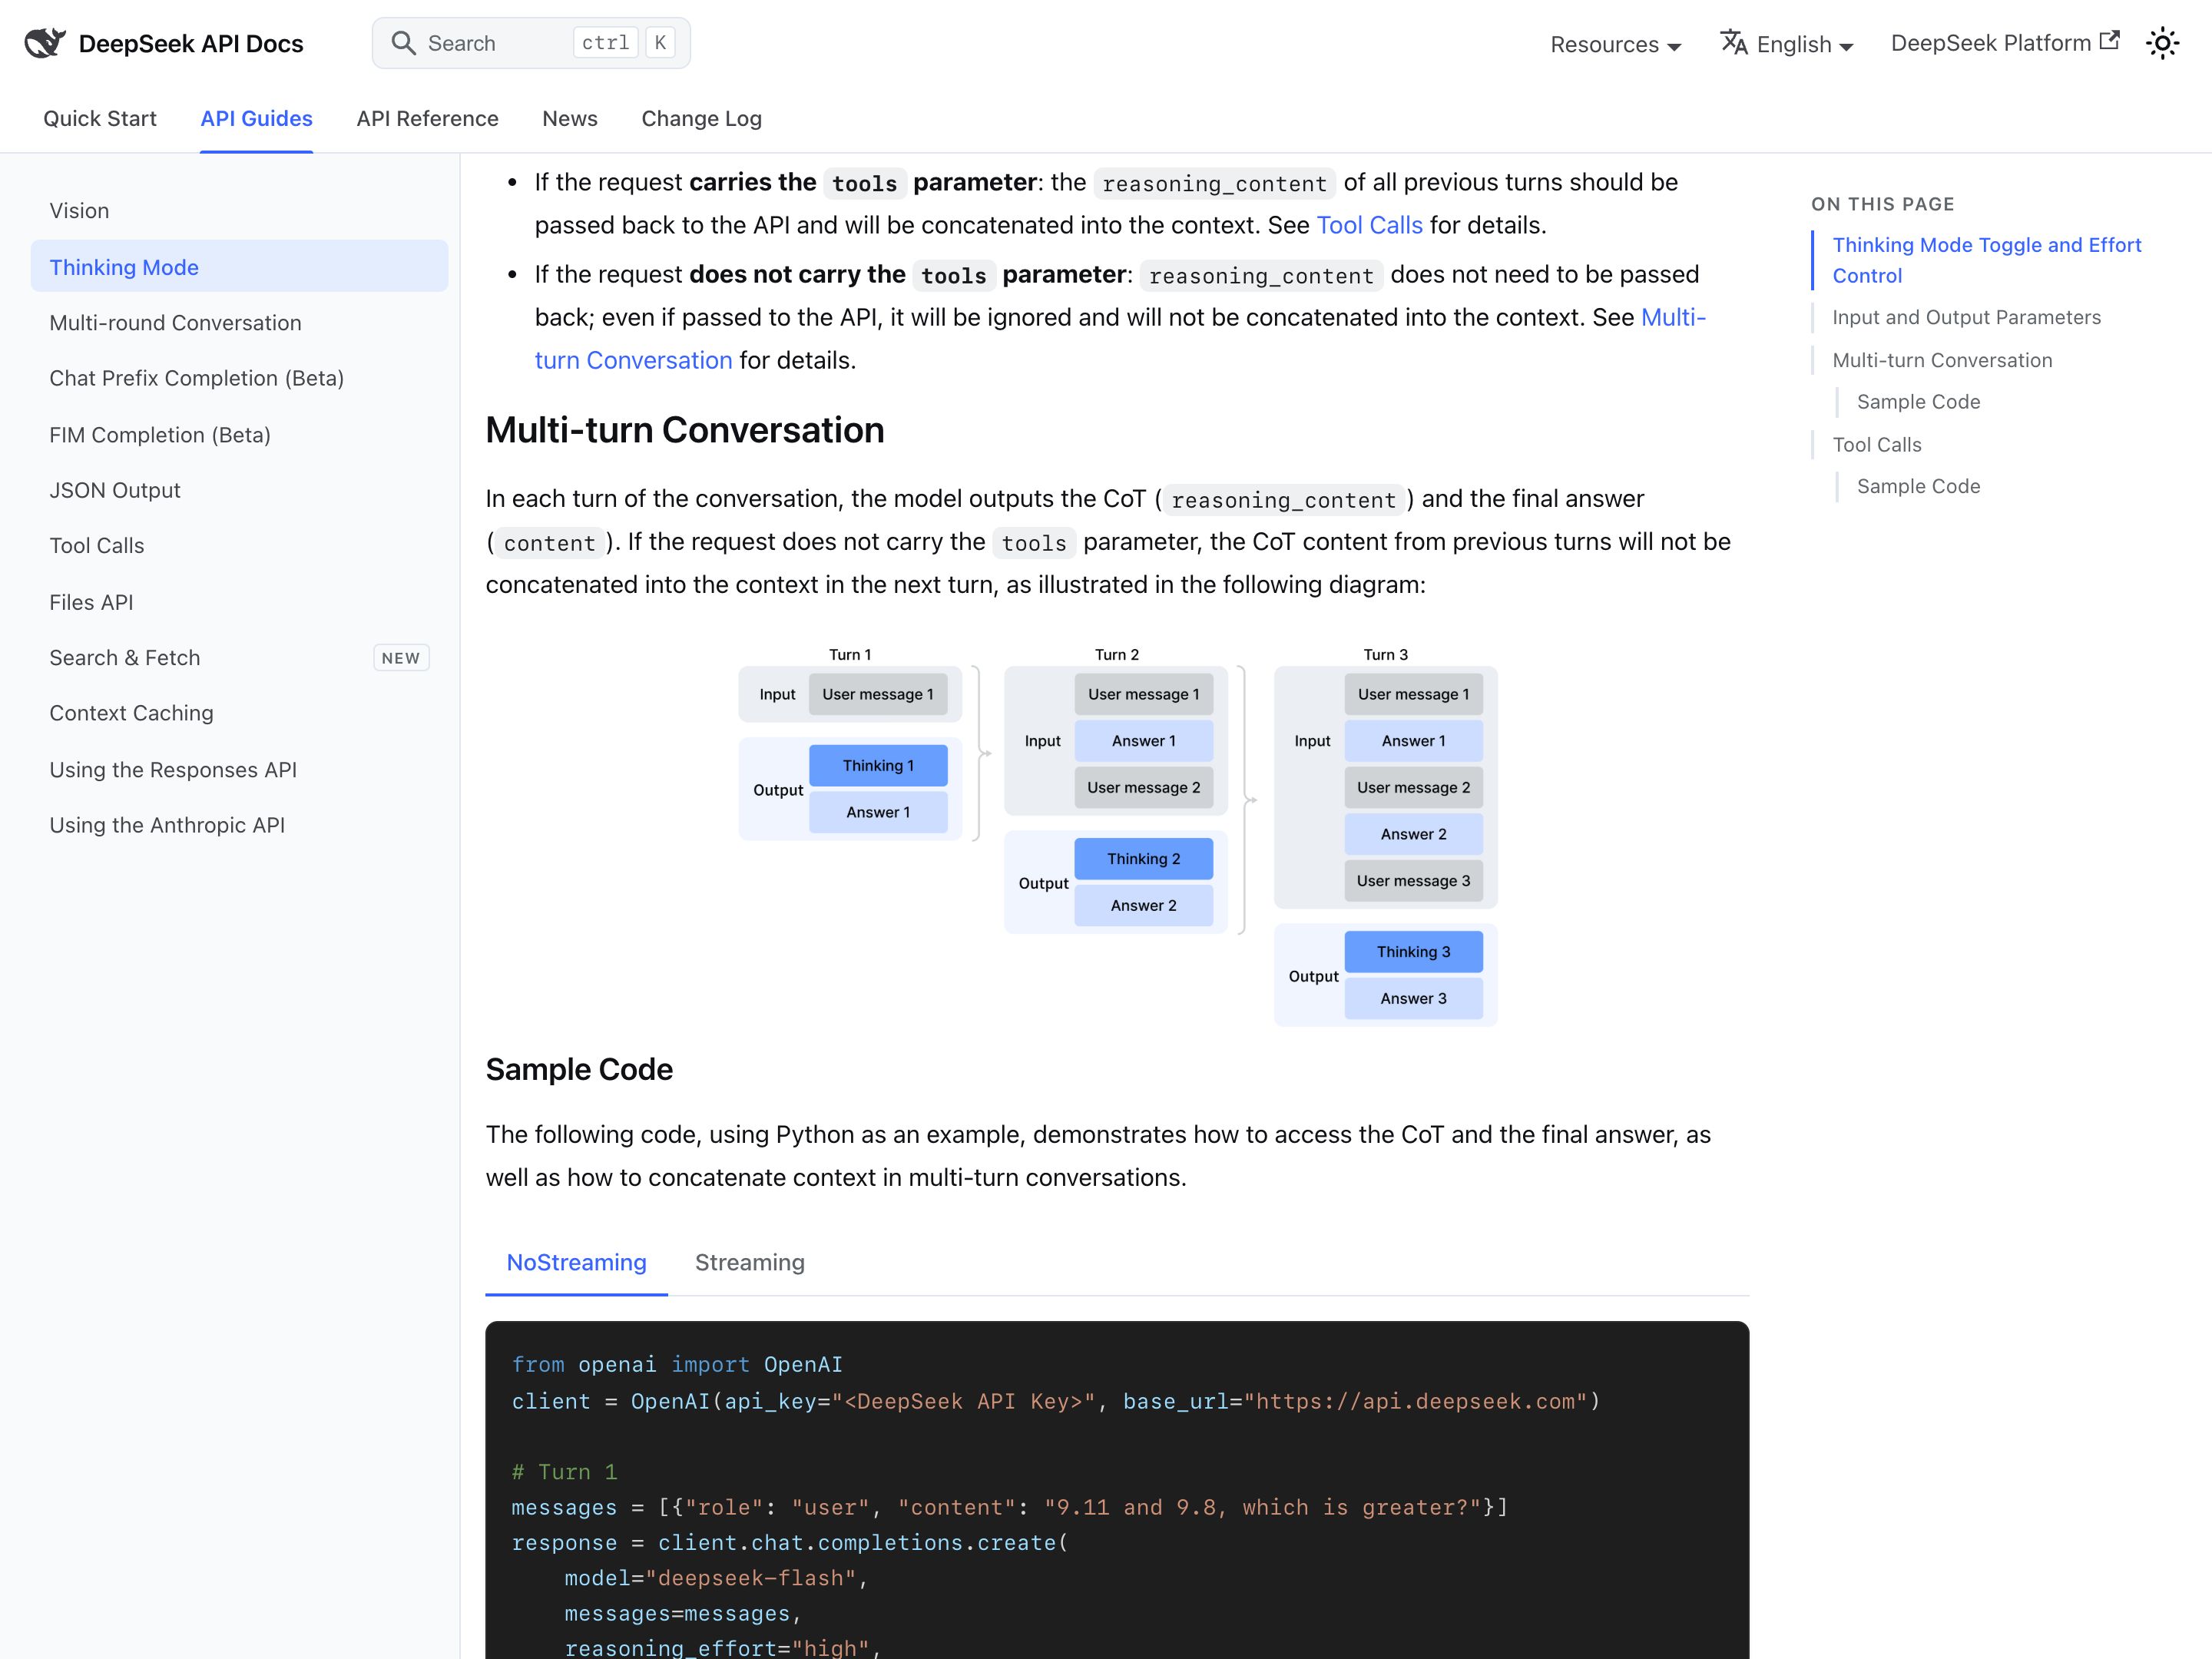2212x1659 pixels.
Task: Click the Sample Code heading in article
Action: pos(579,1069)
